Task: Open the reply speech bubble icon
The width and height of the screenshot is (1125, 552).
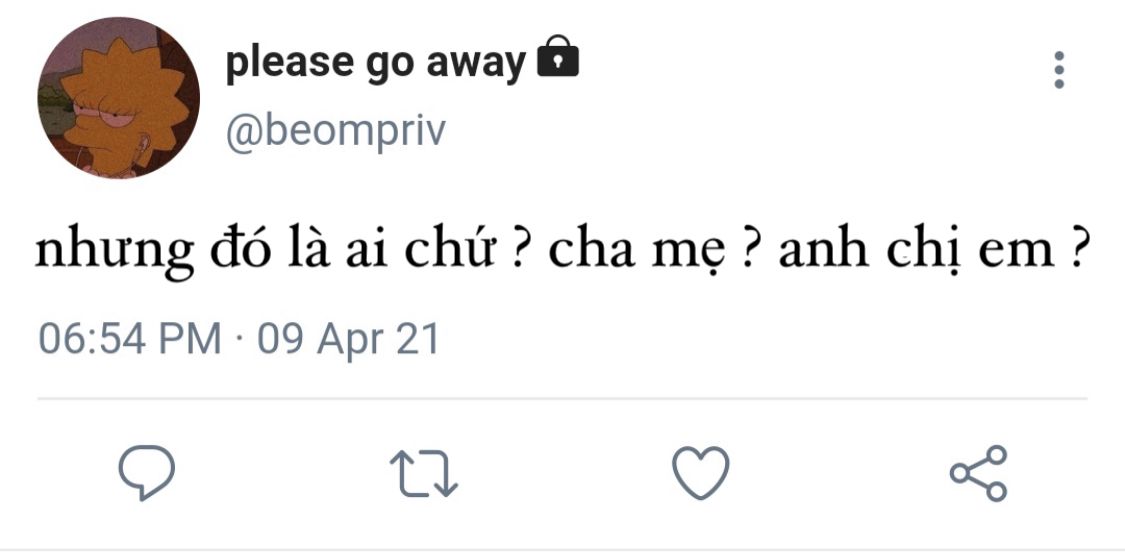Action: tap(146, 472)
